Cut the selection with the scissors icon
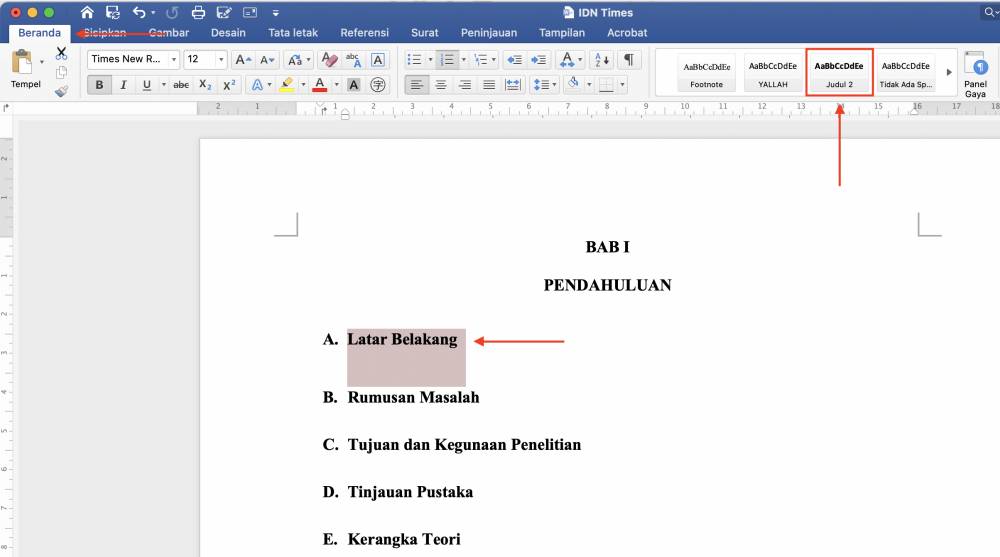The image size is (1000, 557). 61,53
